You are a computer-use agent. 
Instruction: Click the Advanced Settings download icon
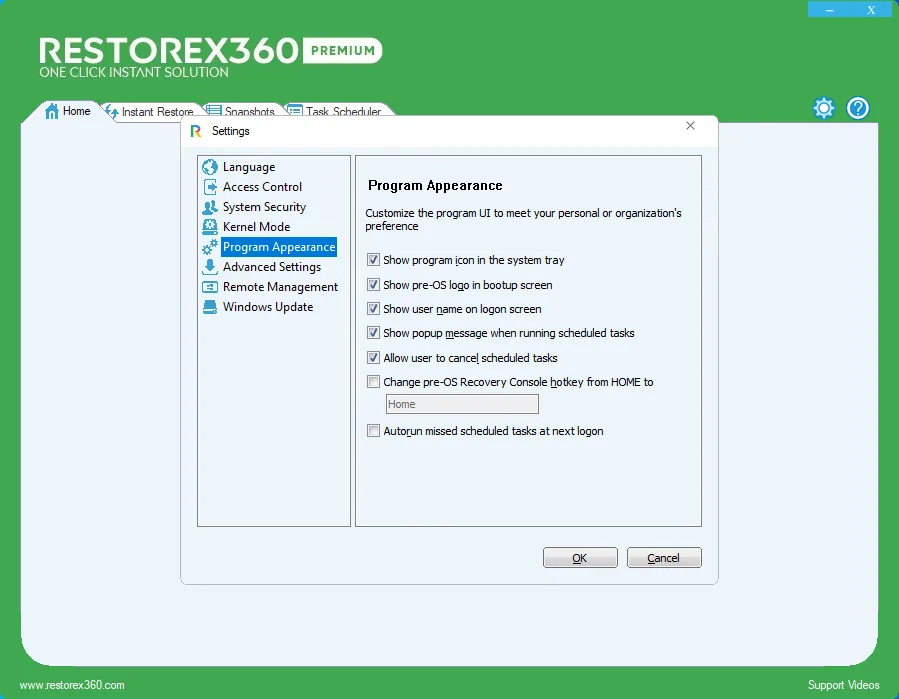coord(210,267)
